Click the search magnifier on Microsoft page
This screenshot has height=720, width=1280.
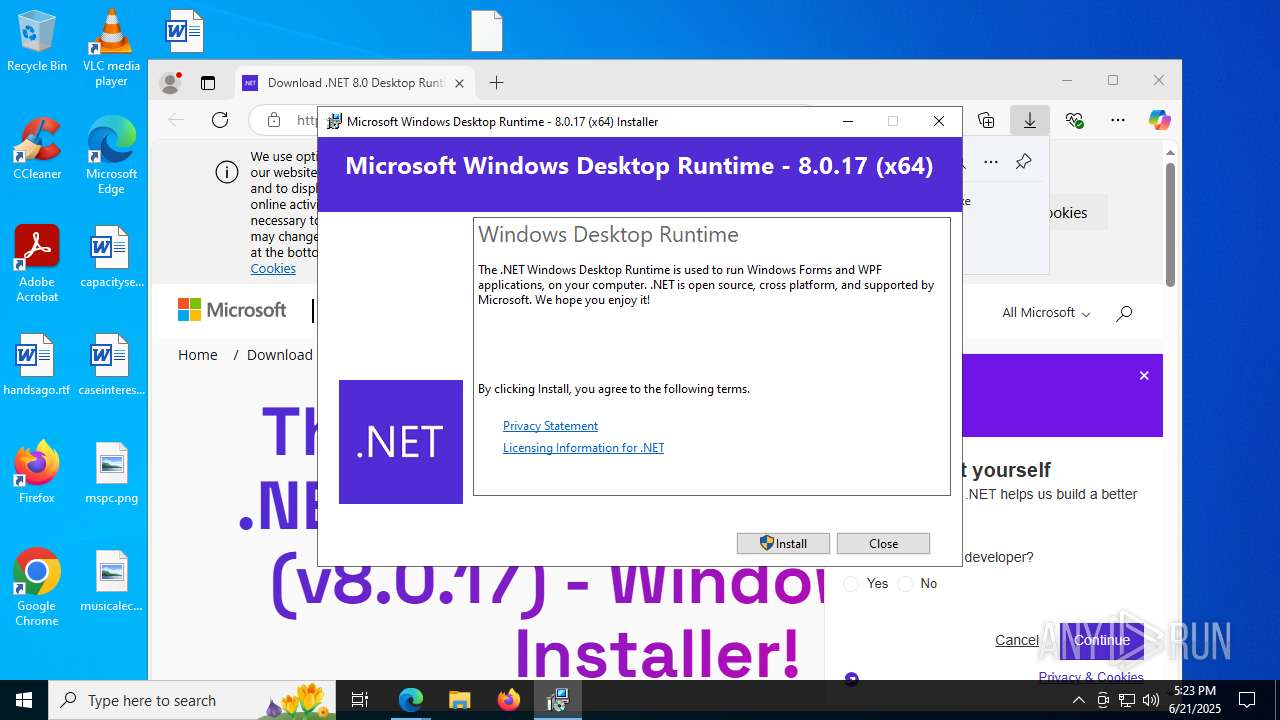coord(1124,313)
